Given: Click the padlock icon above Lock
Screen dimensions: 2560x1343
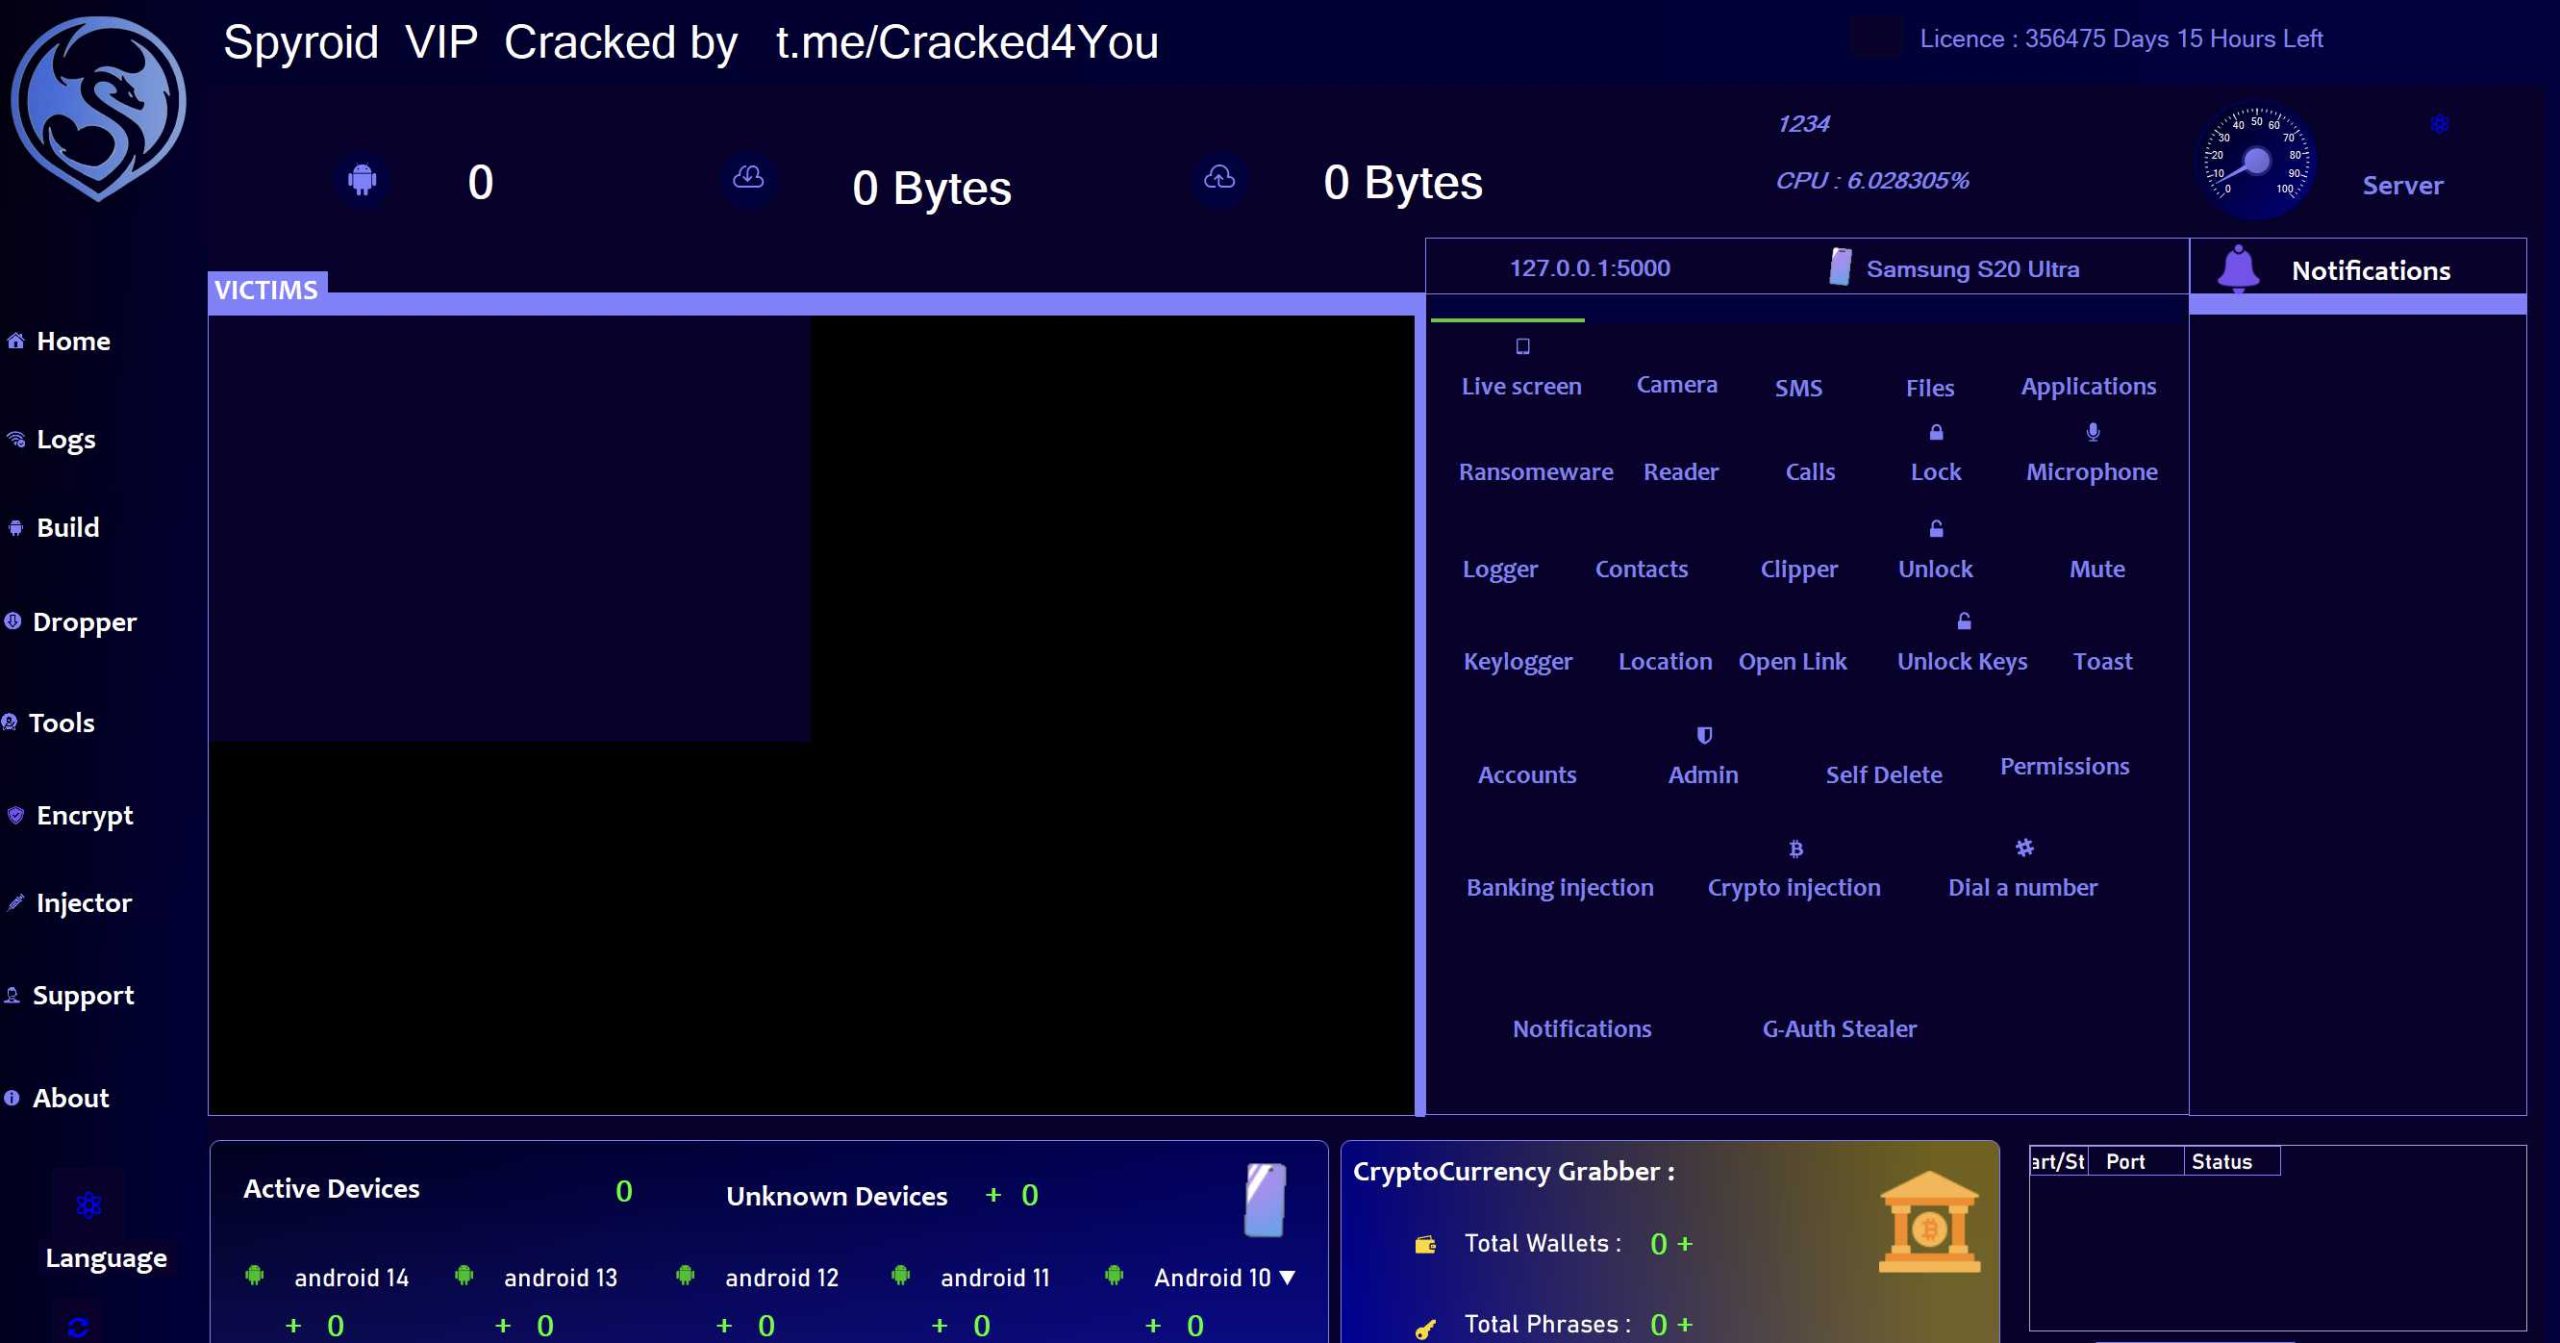Looking at the screenshot, I should click(1936, 432).
